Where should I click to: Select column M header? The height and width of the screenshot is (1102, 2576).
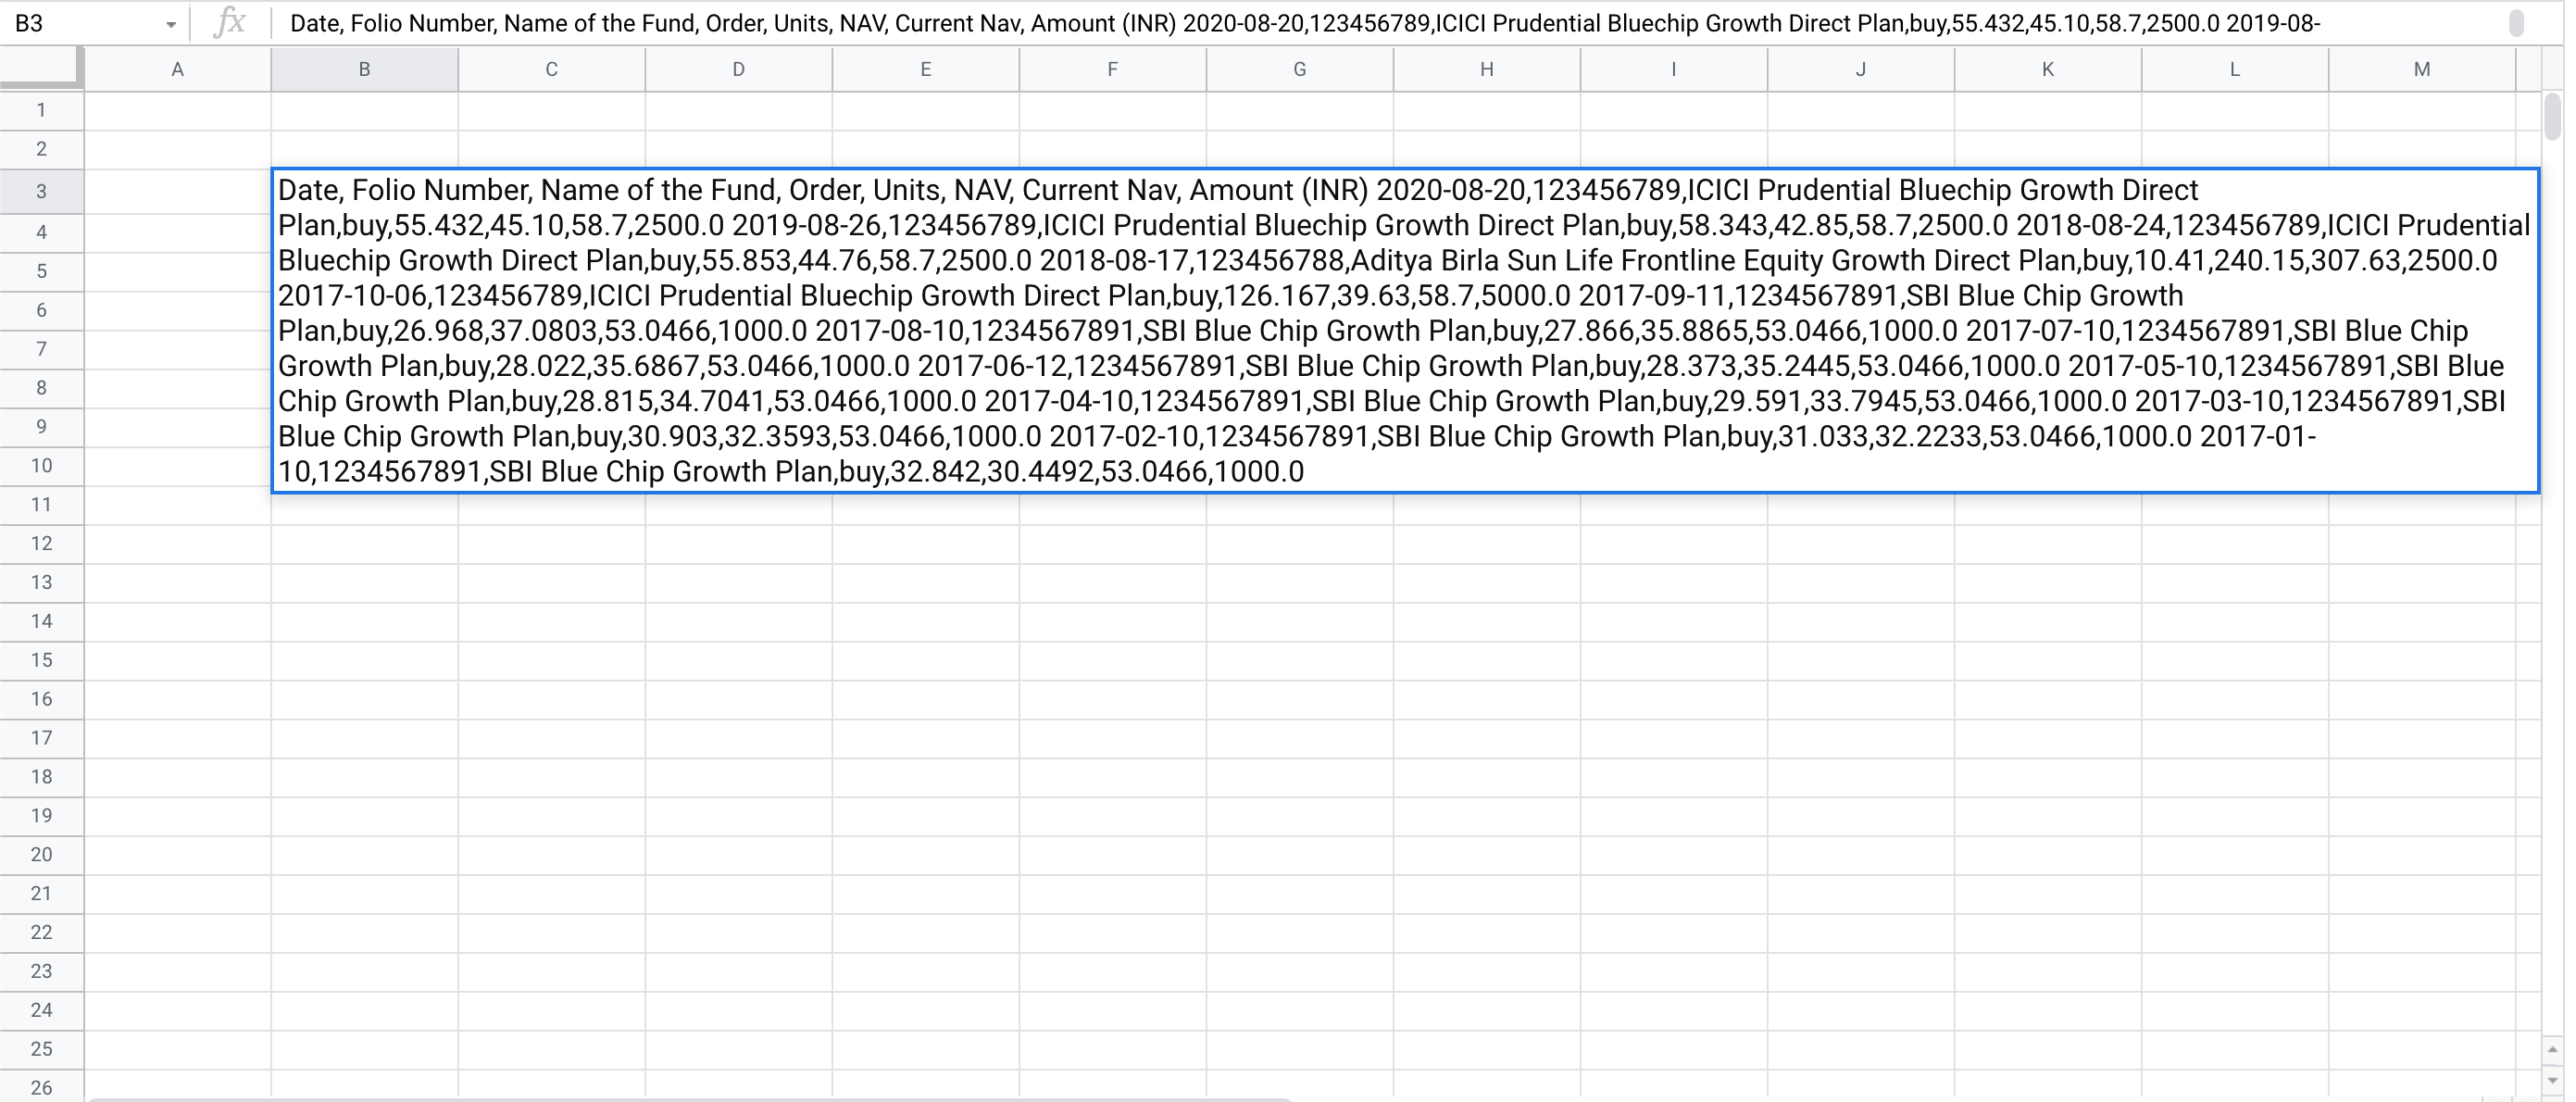pos(2421,69)
